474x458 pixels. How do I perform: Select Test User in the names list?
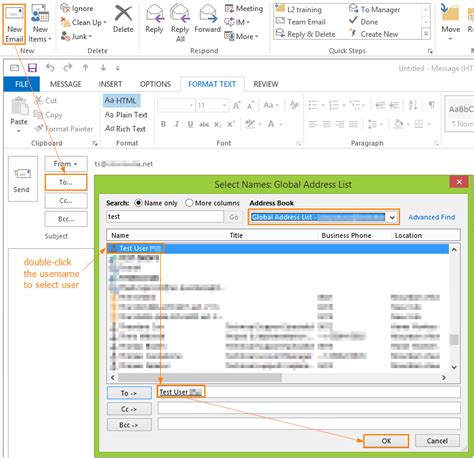[278, 248]
